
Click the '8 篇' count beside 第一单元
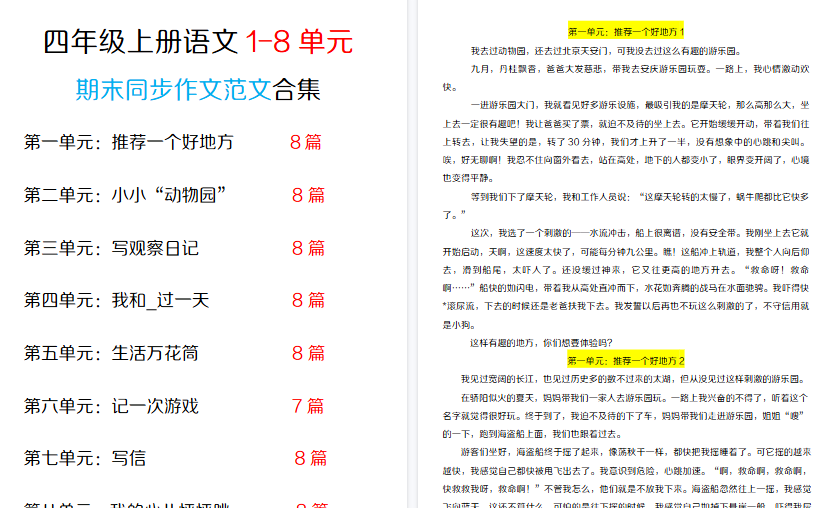point(306,142)
